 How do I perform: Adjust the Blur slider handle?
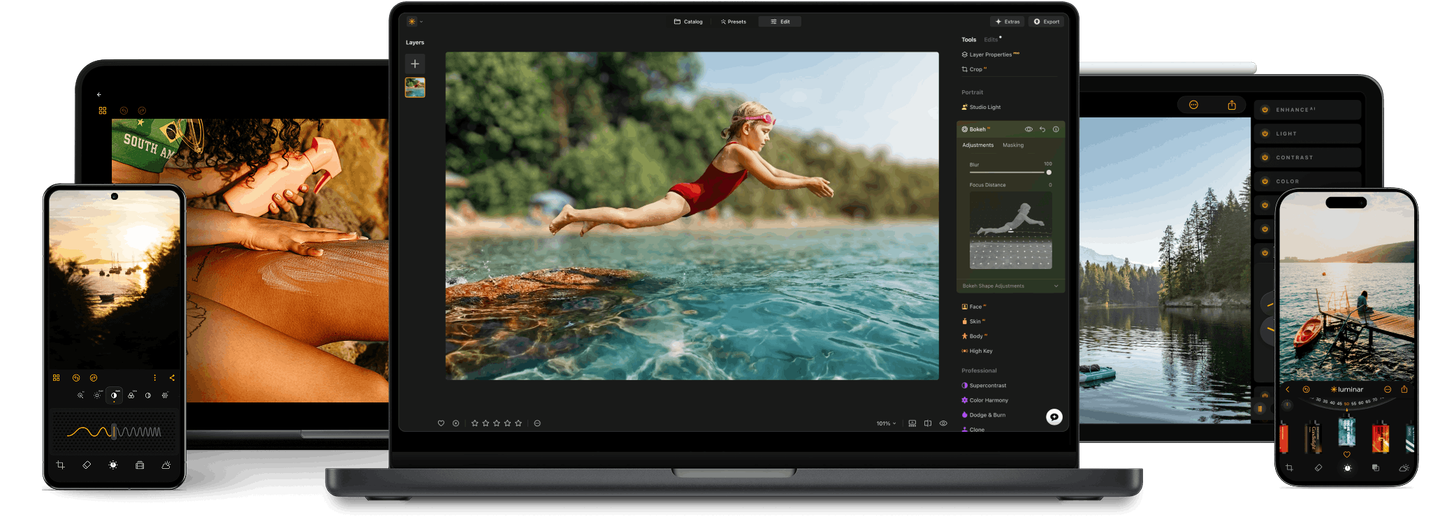(1049, 172)
